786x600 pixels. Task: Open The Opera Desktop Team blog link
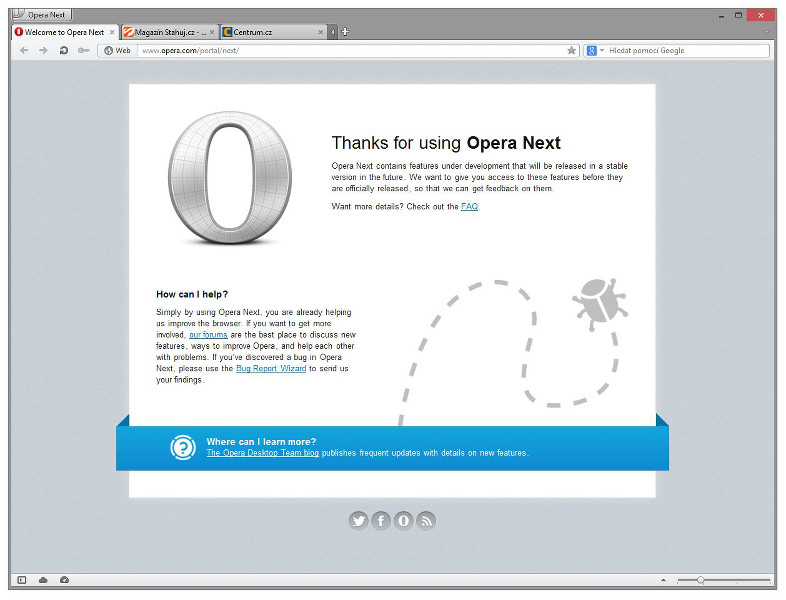(x=262, y=453)
